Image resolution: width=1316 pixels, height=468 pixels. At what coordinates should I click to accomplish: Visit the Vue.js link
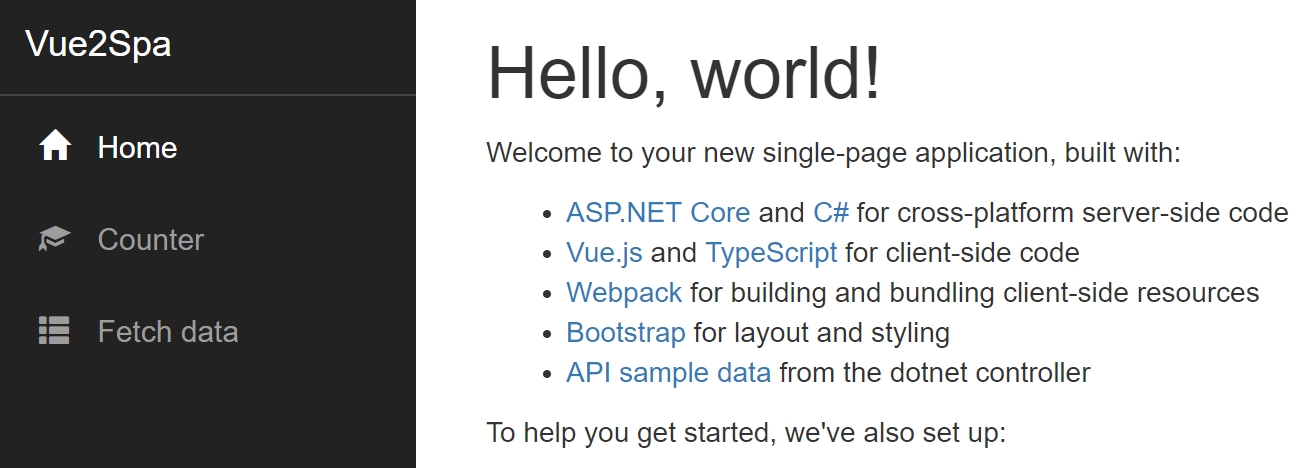point(604,253)
